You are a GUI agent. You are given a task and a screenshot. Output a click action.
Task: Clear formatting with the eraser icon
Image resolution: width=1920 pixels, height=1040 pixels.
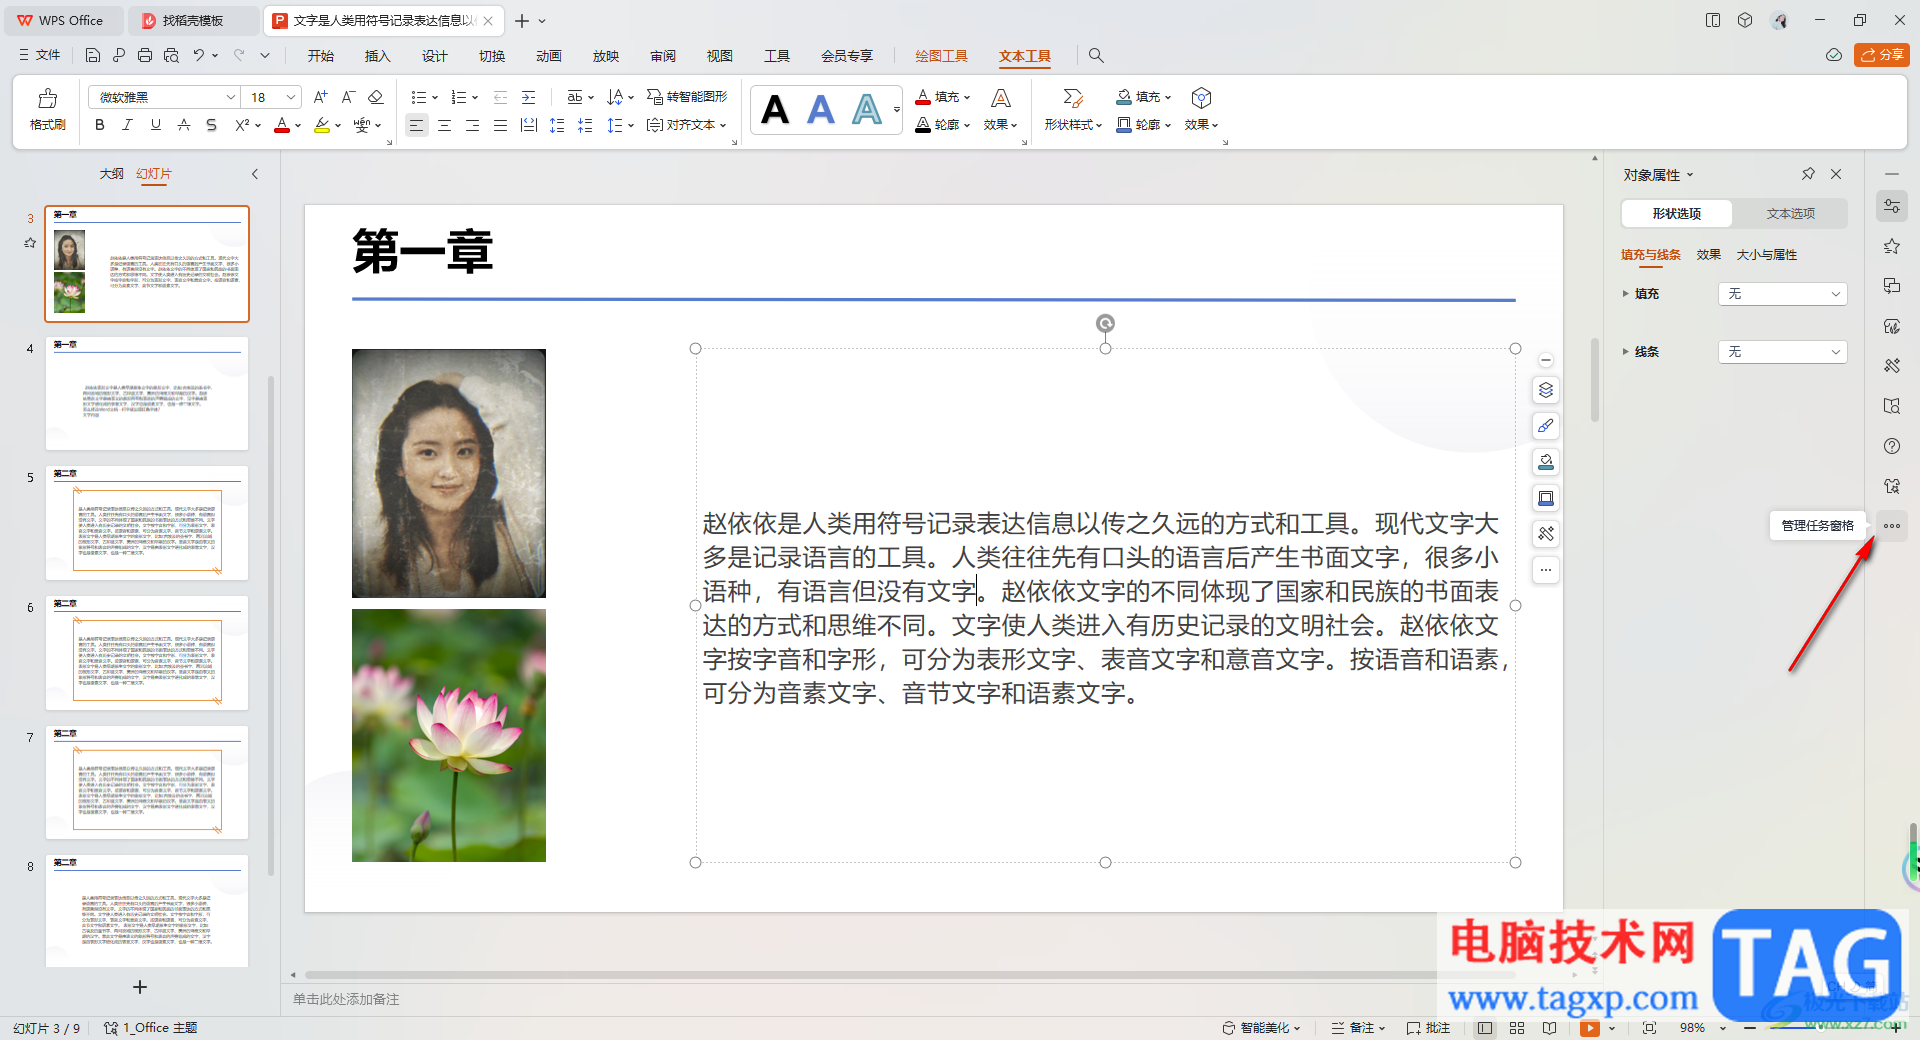376,97
